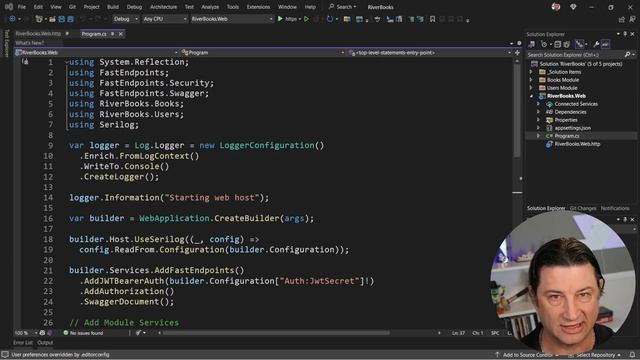
Task: Click Show All Files icon in Solution Explorer
Action: pos(566,44)
